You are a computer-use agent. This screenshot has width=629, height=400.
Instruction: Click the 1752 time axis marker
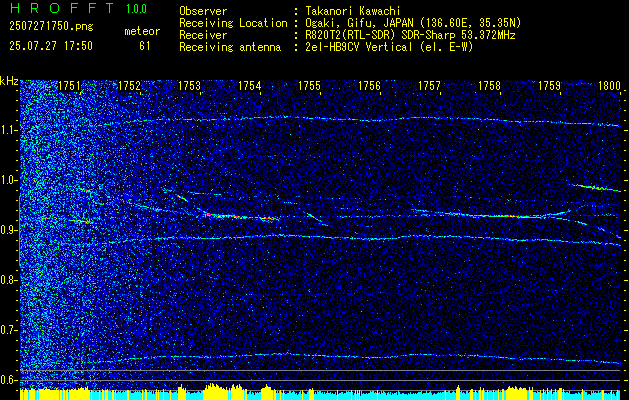130,86
